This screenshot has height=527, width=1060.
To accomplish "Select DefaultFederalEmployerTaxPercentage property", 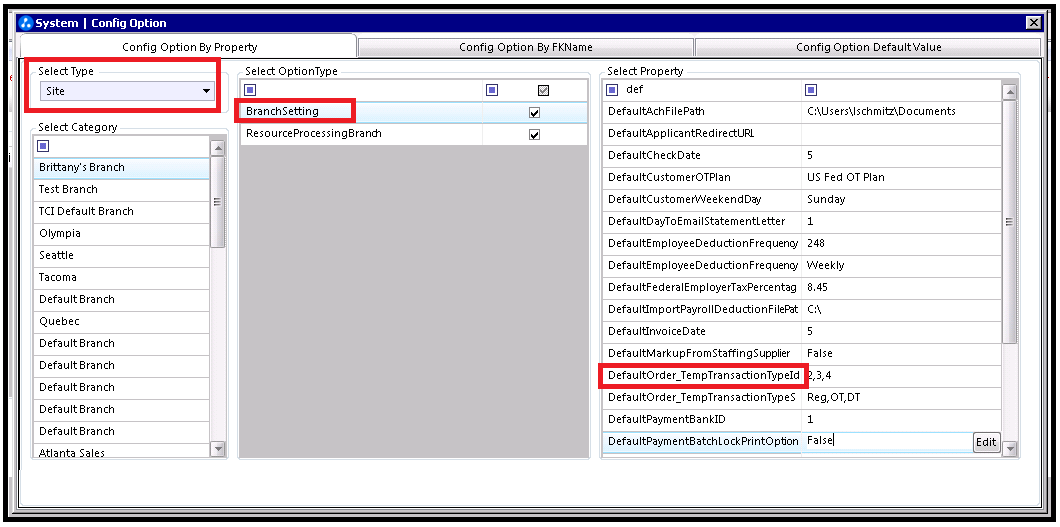I will click(x=702, y=288).
